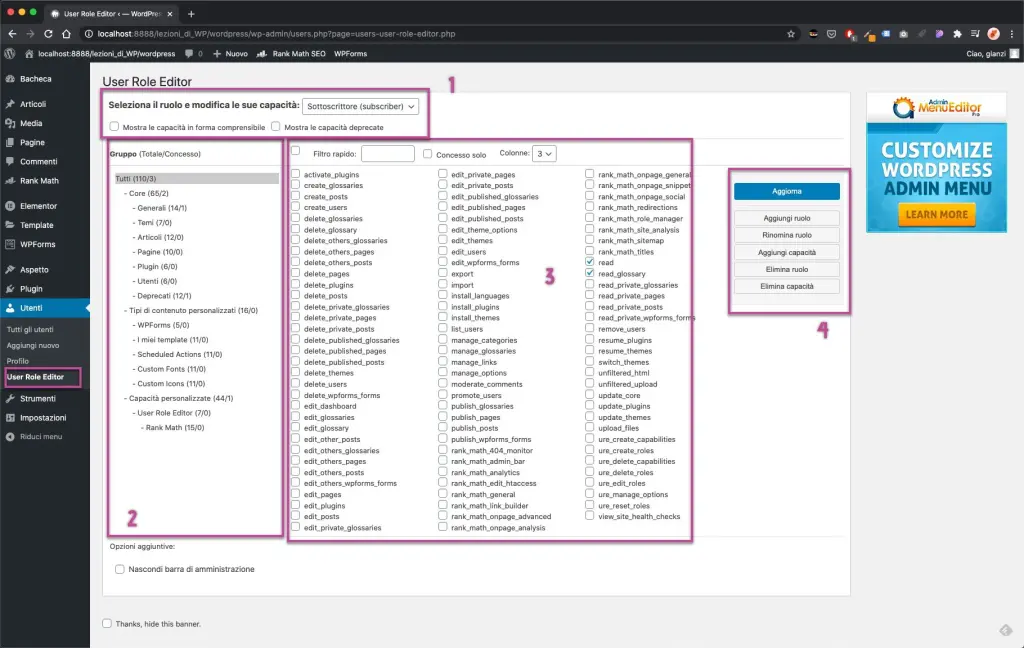Screen dimensions: 1024x648
Task: Select Tipi di contenuto personalizzati group
Action: pos(191,310)
